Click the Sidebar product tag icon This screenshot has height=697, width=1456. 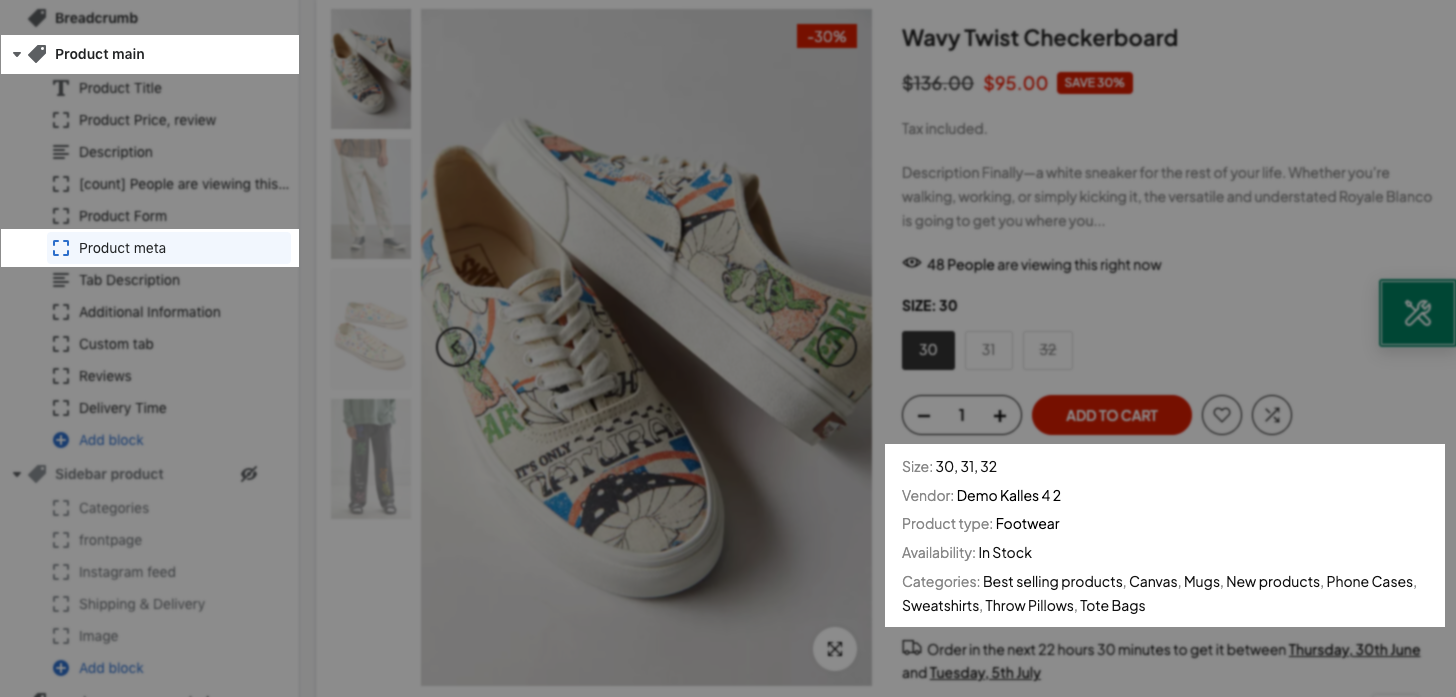point(37,474)
